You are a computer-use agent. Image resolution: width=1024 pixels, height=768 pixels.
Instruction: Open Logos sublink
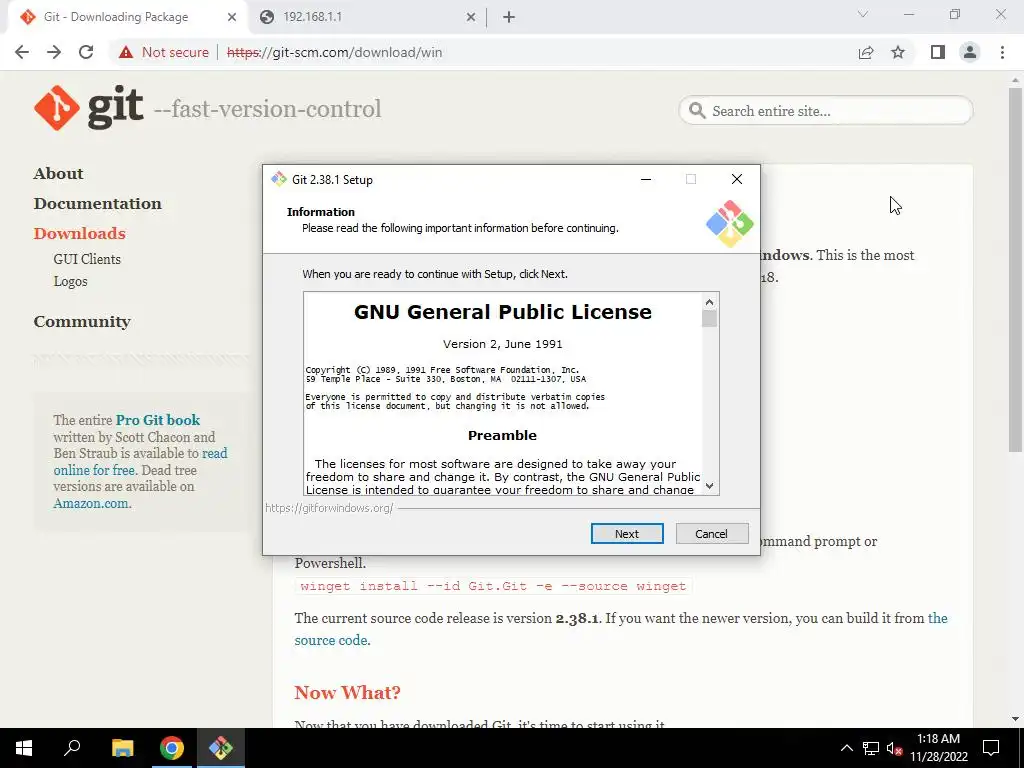71,281
